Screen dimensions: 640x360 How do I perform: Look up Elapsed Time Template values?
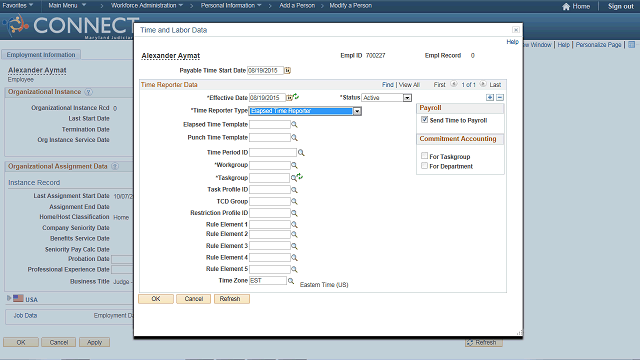294,124
